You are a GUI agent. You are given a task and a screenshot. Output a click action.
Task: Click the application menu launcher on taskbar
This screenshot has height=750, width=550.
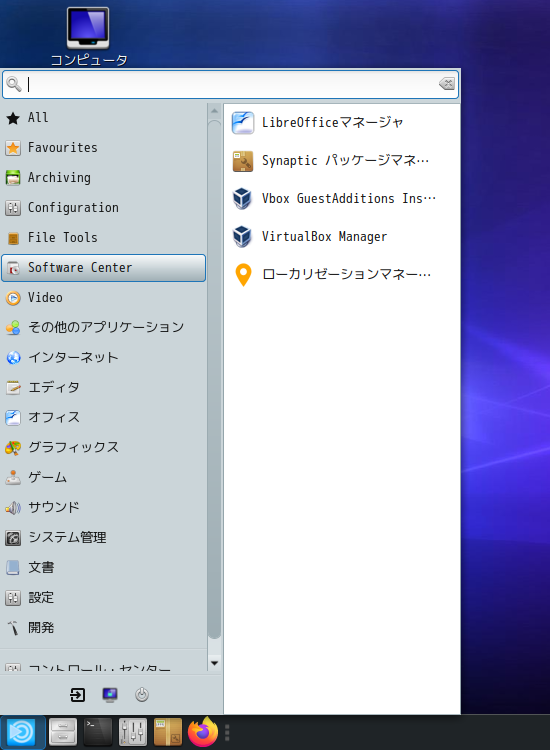point(22,732)
